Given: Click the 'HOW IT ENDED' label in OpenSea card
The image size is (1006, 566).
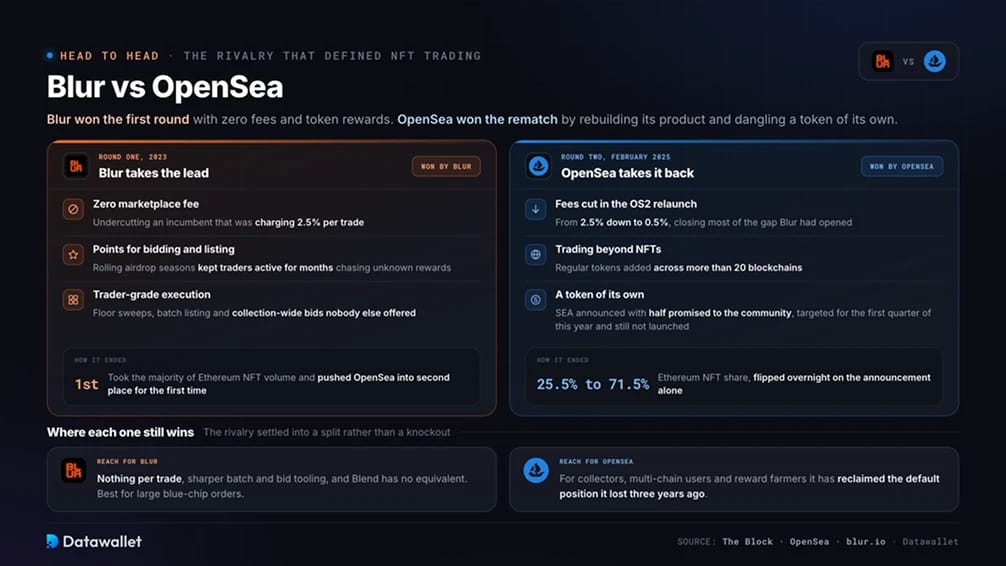Looking at the screenshot, I should coord(562,360).
